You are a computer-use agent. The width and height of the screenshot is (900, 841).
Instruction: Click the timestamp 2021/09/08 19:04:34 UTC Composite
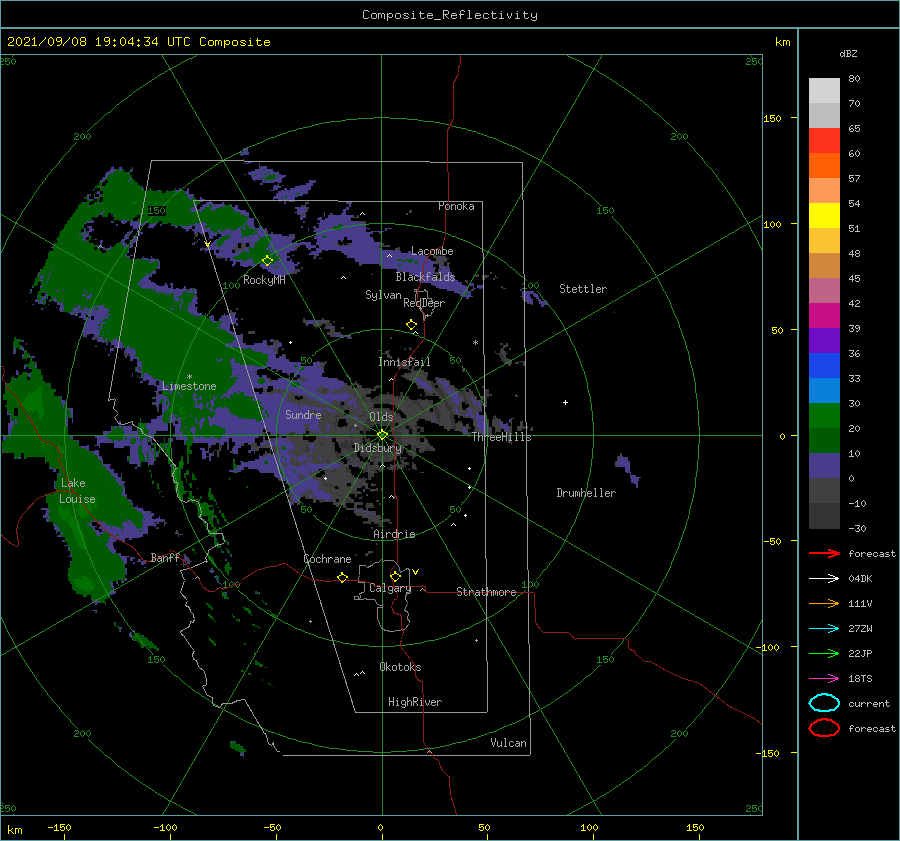click(x=138, y=42)
